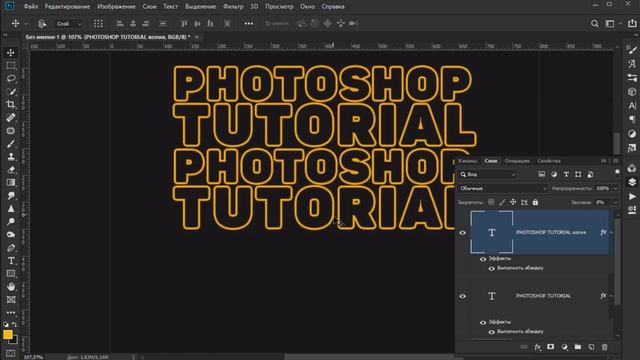Filter layers by type (T) icon
Screen dimensions: 640x360
coord(566,174)
